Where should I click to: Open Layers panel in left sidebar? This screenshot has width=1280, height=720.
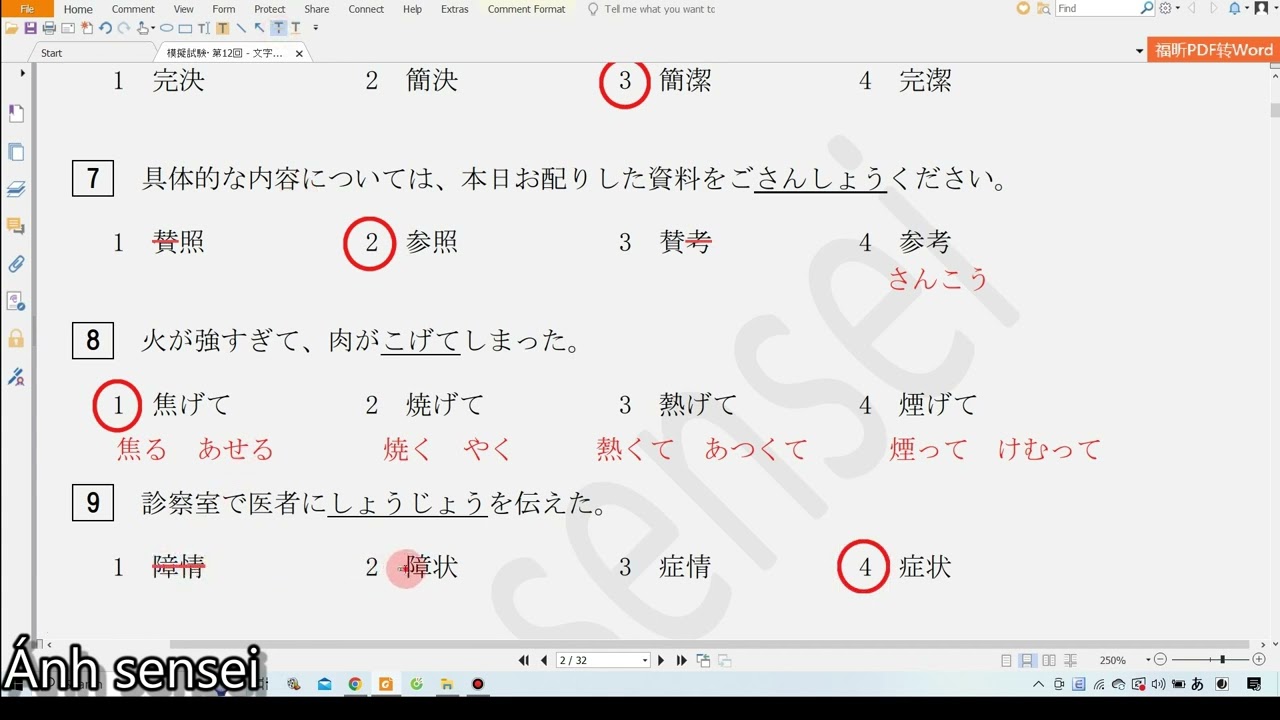click(16, 189)
